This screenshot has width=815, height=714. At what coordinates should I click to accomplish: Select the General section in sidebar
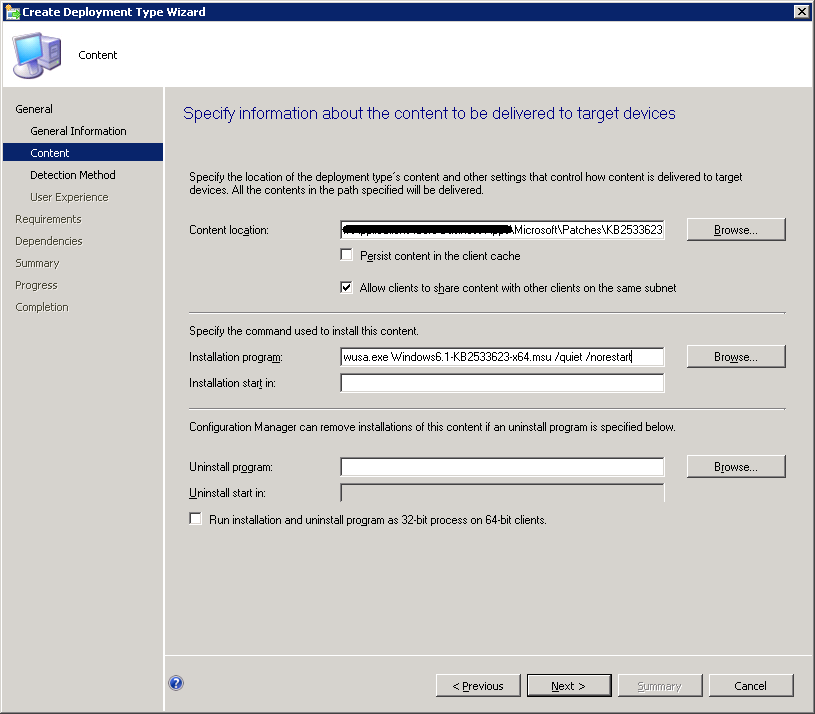click(34, 109)
